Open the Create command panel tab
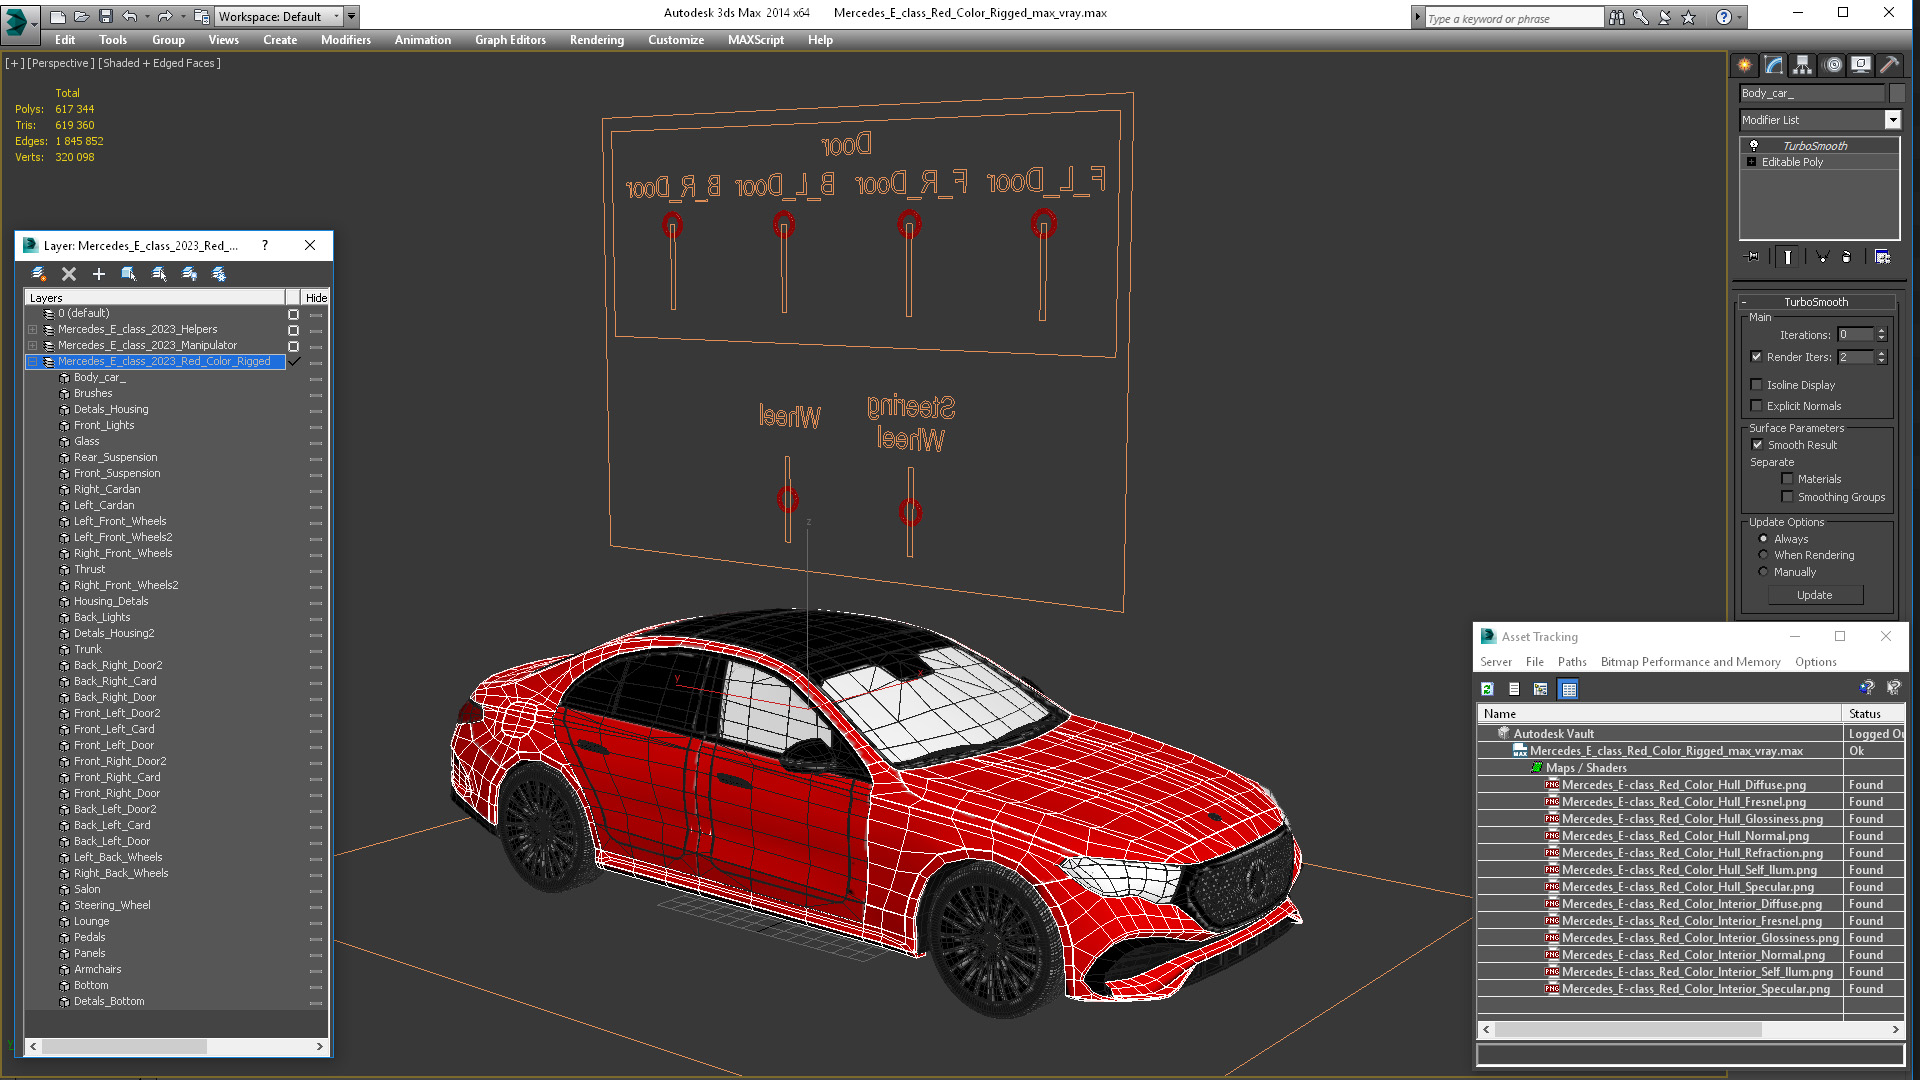Image resolution: width=1920 pixels, height=1080 pixels. (1745, 65)
